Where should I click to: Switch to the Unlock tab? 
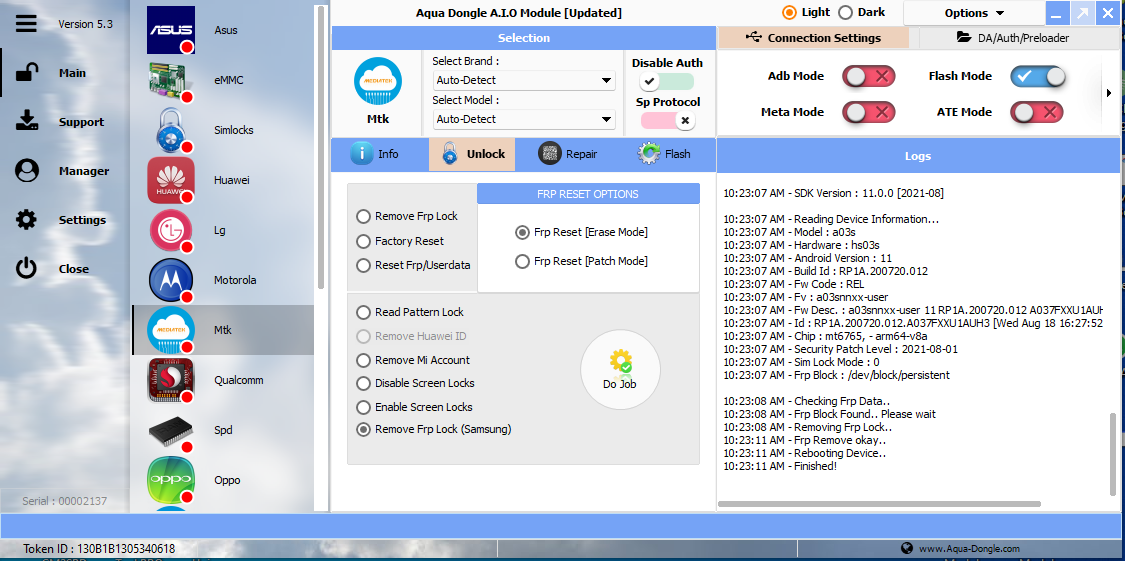pyautogui.click(x=472, y=154)
